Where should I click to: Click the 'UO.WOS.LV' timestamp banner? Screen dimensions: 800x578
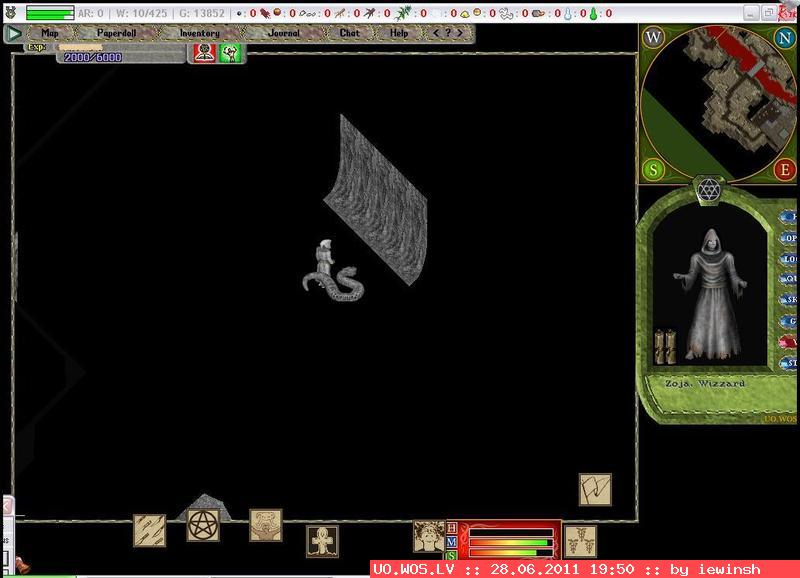tap(585, 569)
